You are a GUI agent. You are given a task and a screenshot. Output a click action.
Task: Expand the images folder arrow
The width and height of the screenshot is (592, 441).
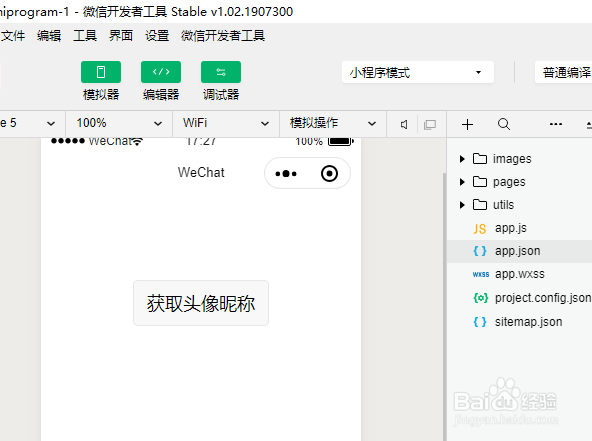462,159
